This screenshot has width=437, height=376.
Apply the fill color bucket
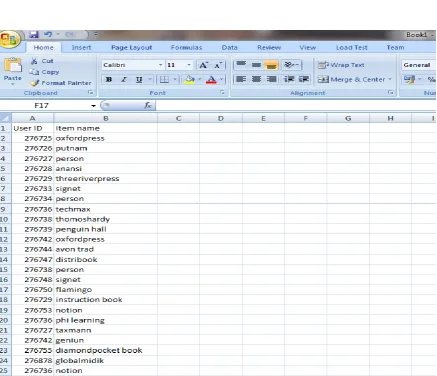[x=190, y=79]
